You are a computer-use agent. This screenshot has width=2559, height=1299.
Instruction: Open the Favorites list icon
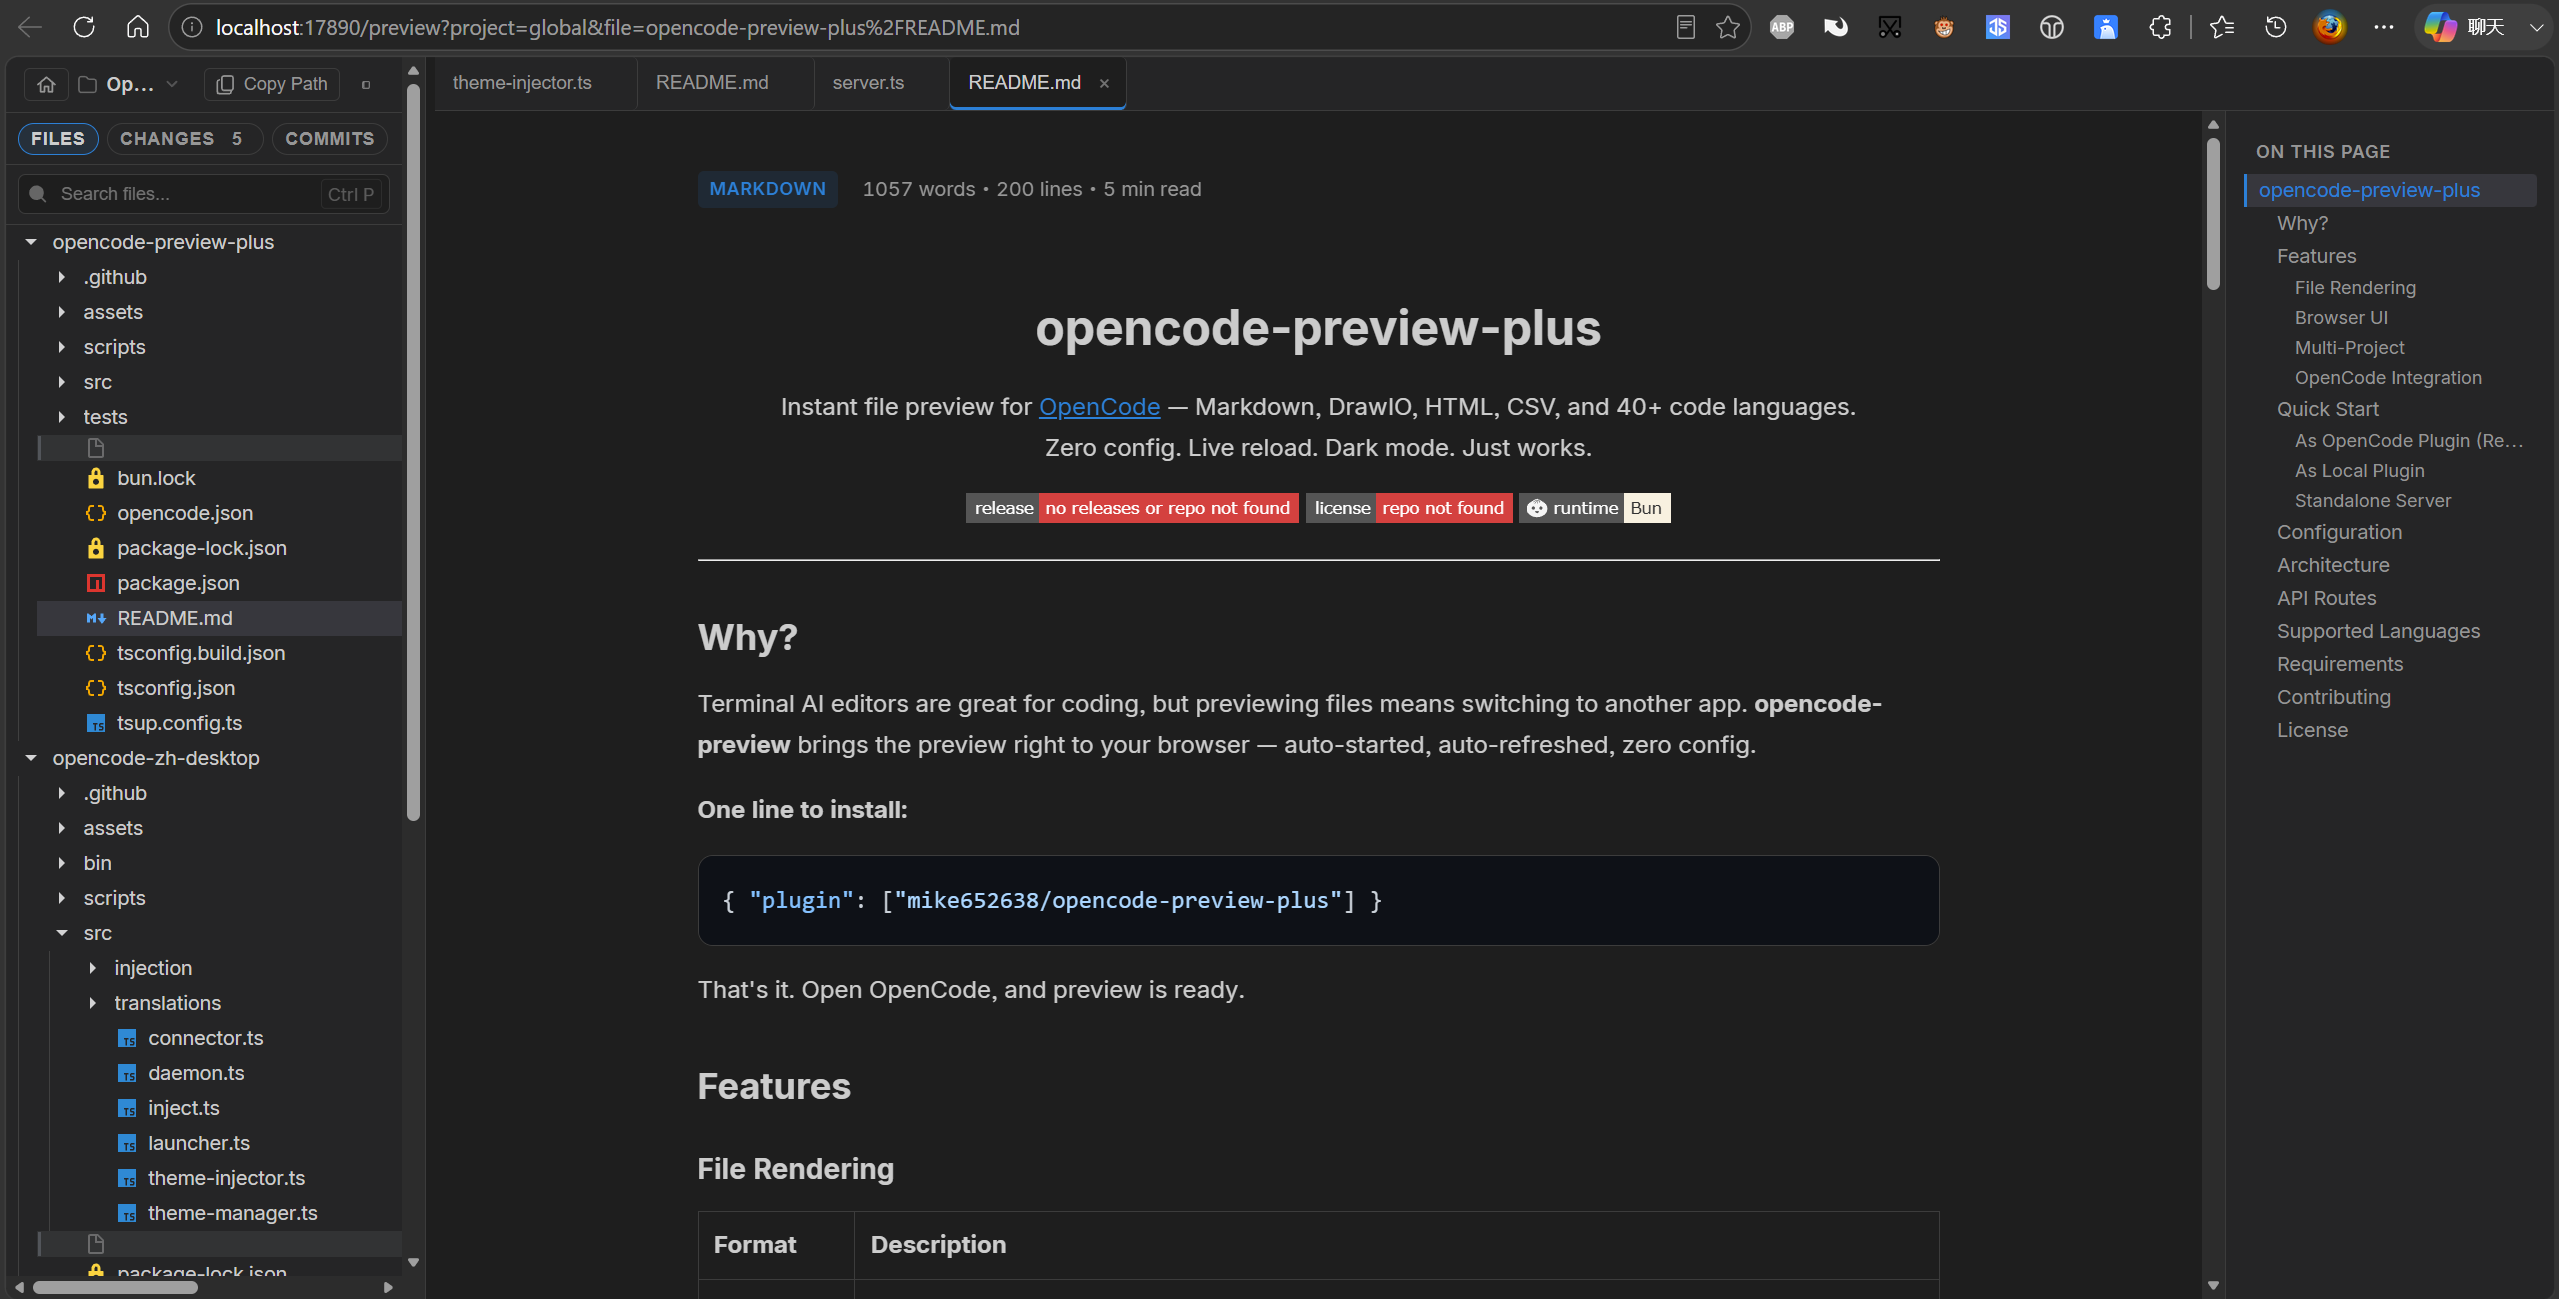[x=2222, y=27]
